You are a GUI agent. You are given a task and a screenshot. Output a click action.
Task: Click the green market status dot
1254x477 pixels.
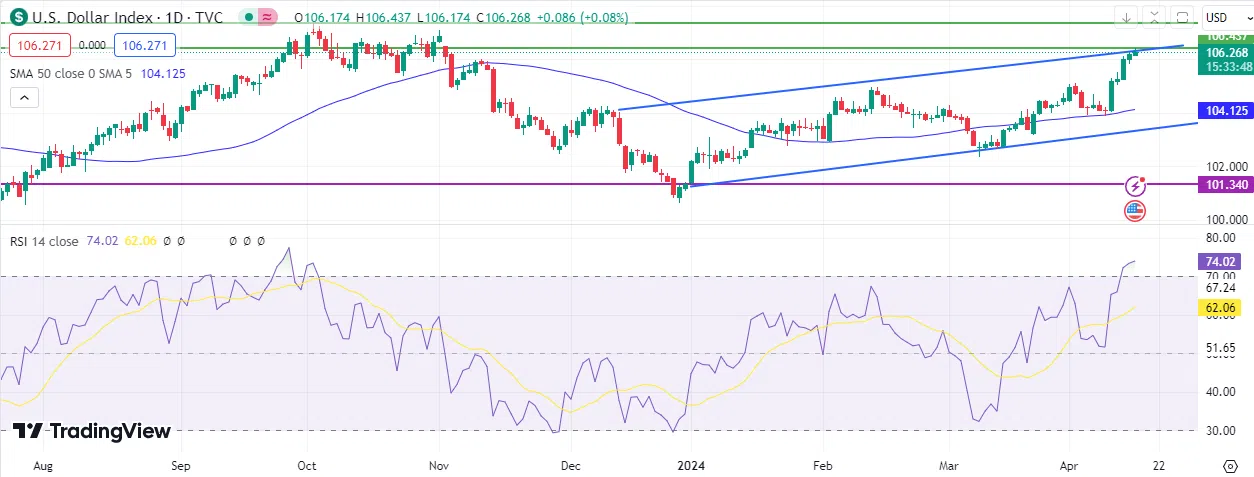[x=247, y=17]
